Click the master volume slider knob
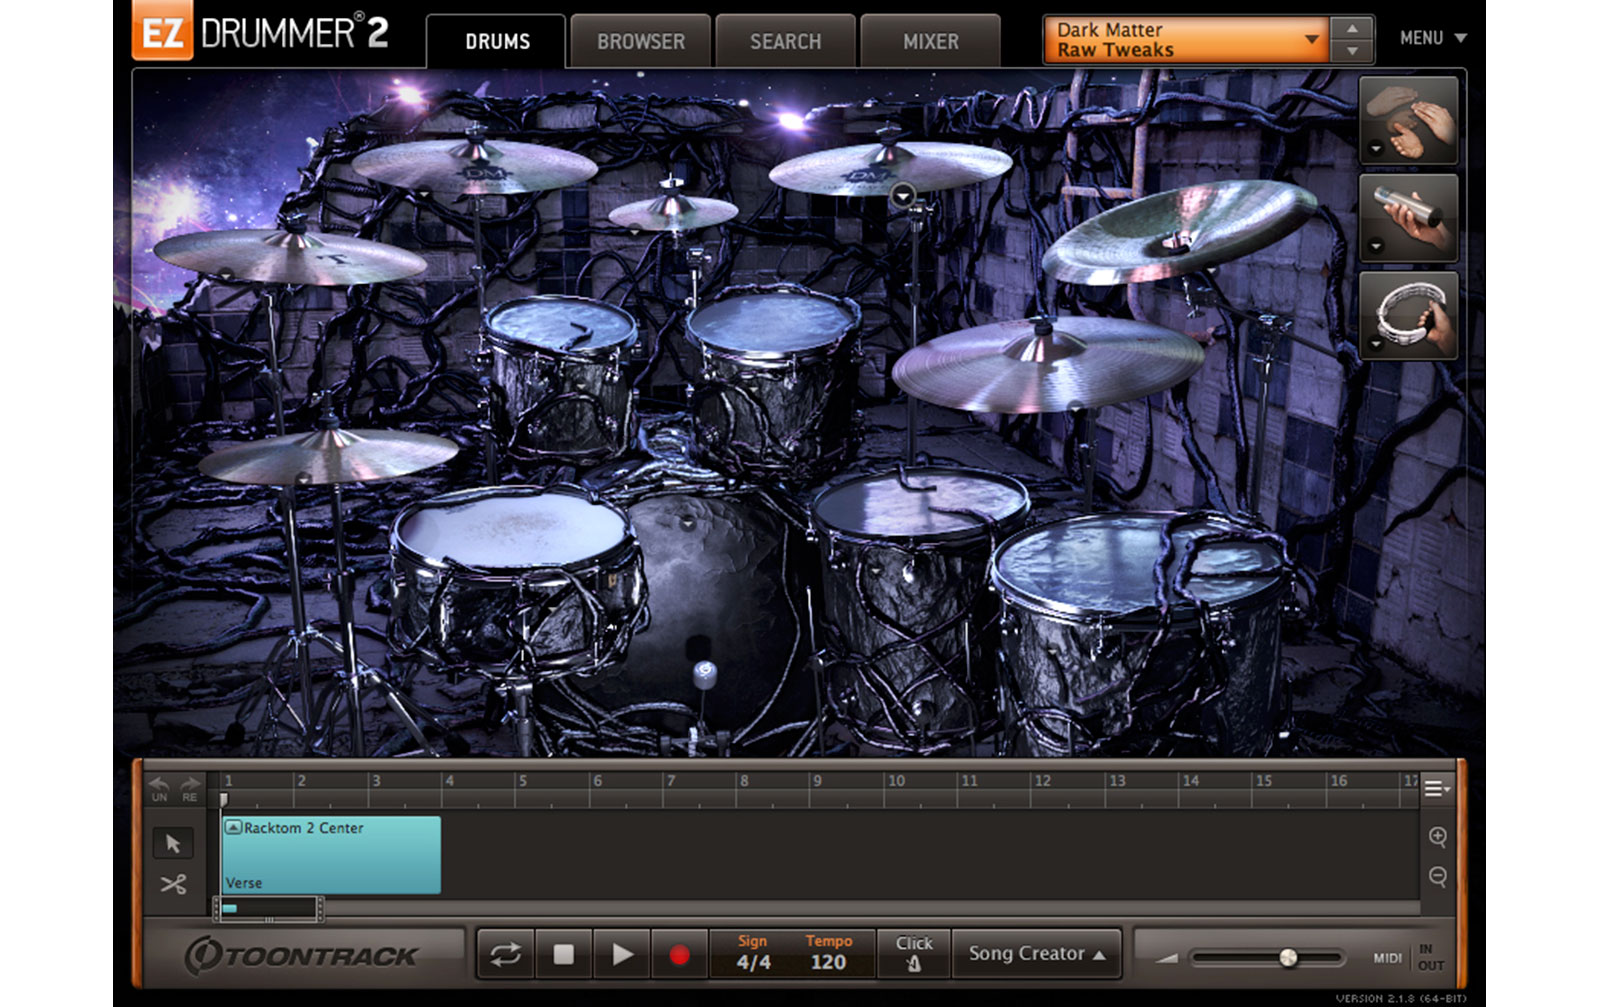1600x1007 pixels. tap(1289, 958)
